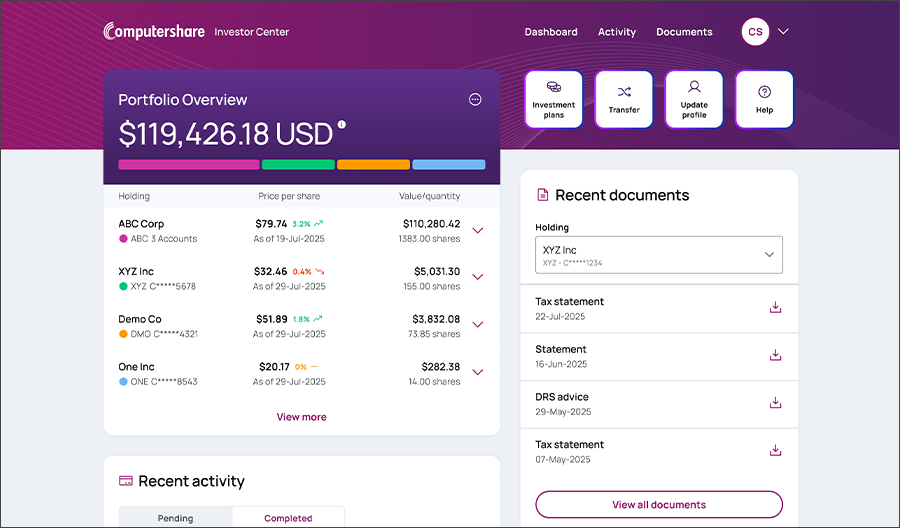The width and height of the screenshot is (900, 528).
Task: Click the $32.46 share price
Action: click(x=271, y=271)
